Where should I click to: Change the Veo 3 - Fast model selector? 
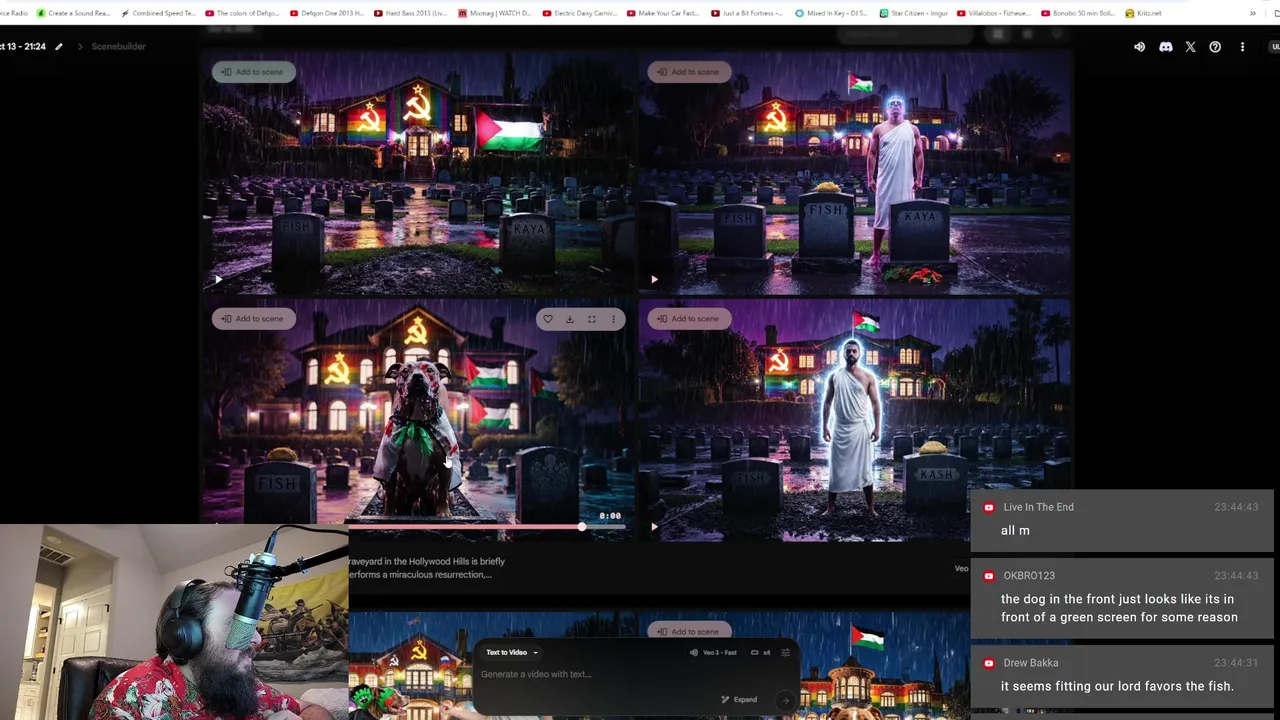(x=713, y=653)
